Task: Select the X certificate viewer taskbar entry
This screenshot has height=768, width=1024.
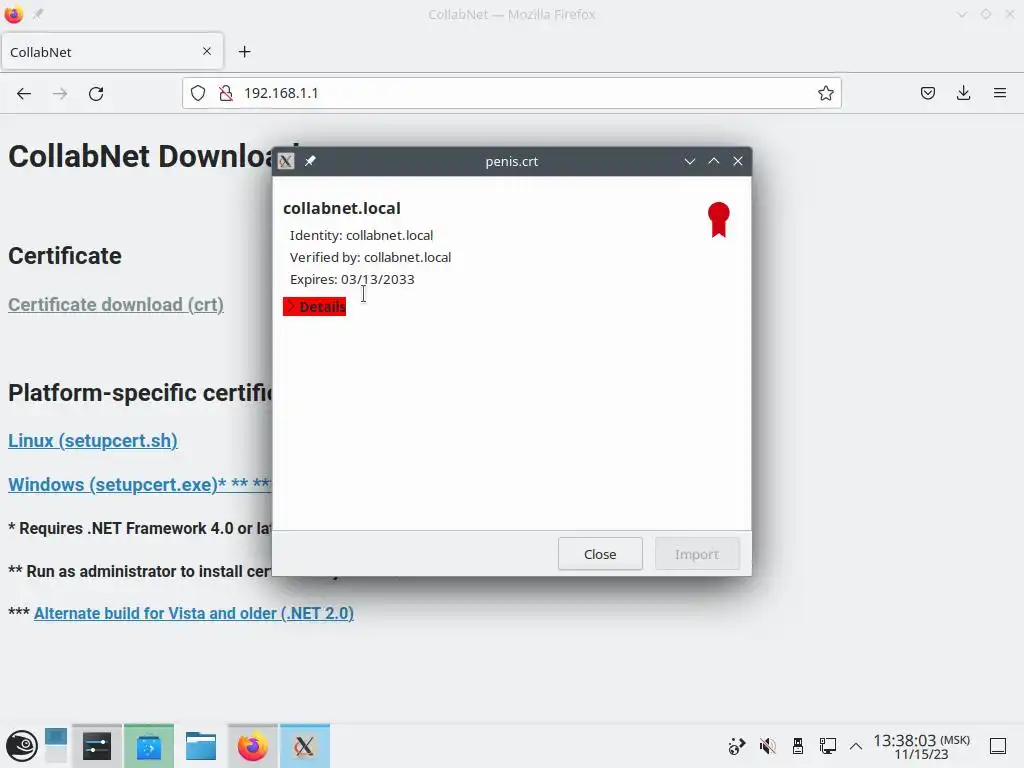Action: coord(304,746)
